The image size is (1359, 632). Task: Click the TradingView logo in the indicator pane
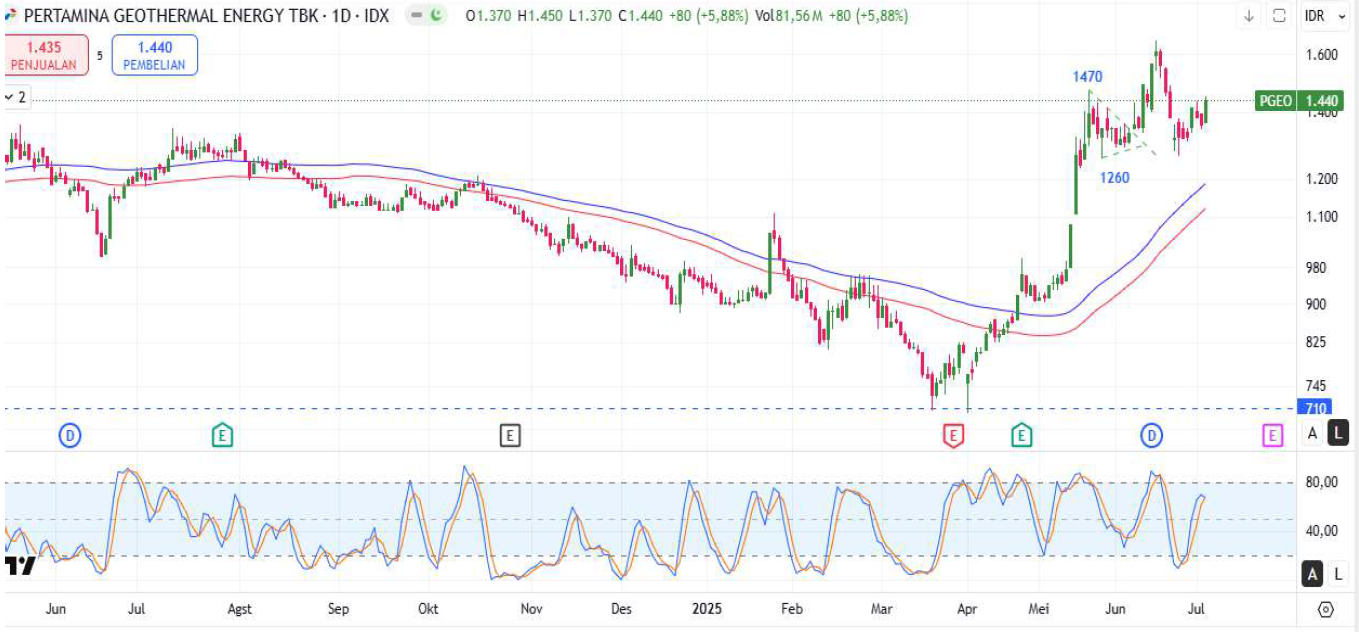(x=20, y=566)
